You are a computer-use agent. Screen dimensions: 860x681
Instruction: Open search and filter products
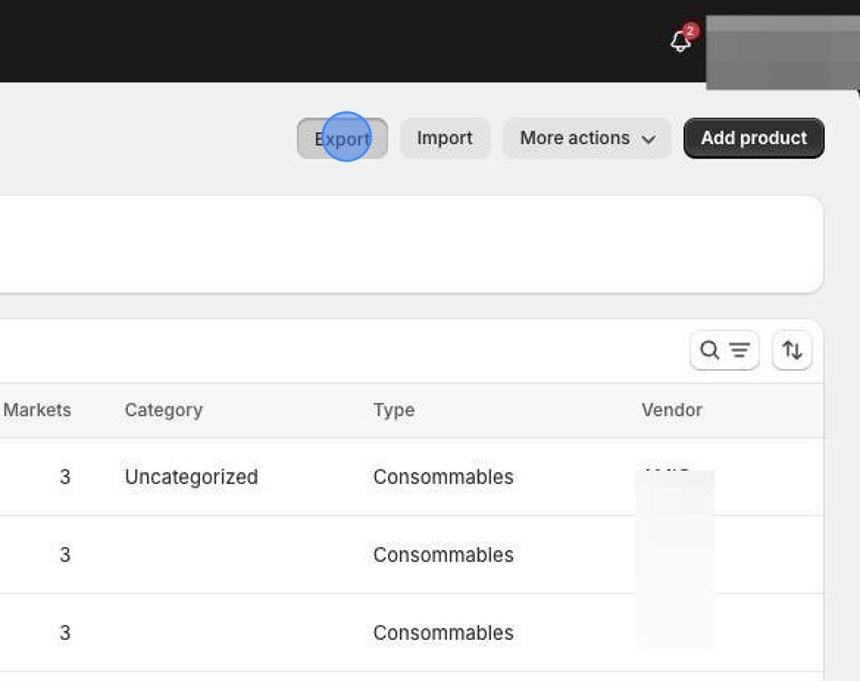tap(724, 350)
